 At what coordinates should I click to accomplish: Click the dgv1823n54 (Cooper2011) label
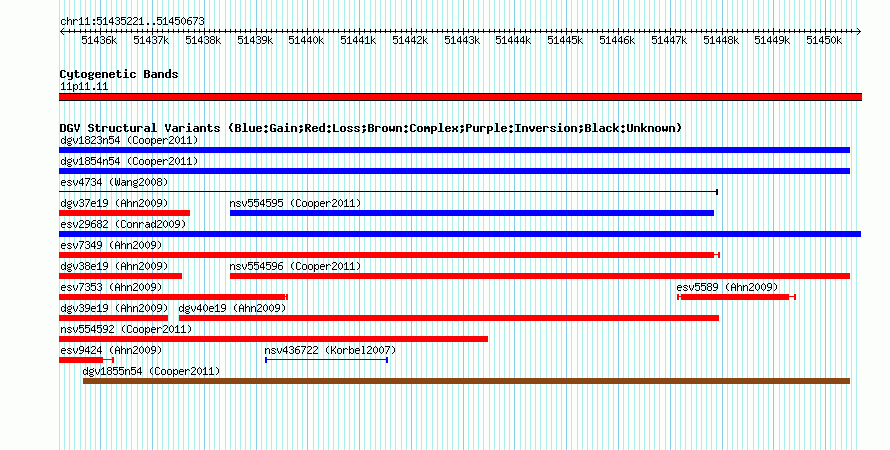pos(129,140)
